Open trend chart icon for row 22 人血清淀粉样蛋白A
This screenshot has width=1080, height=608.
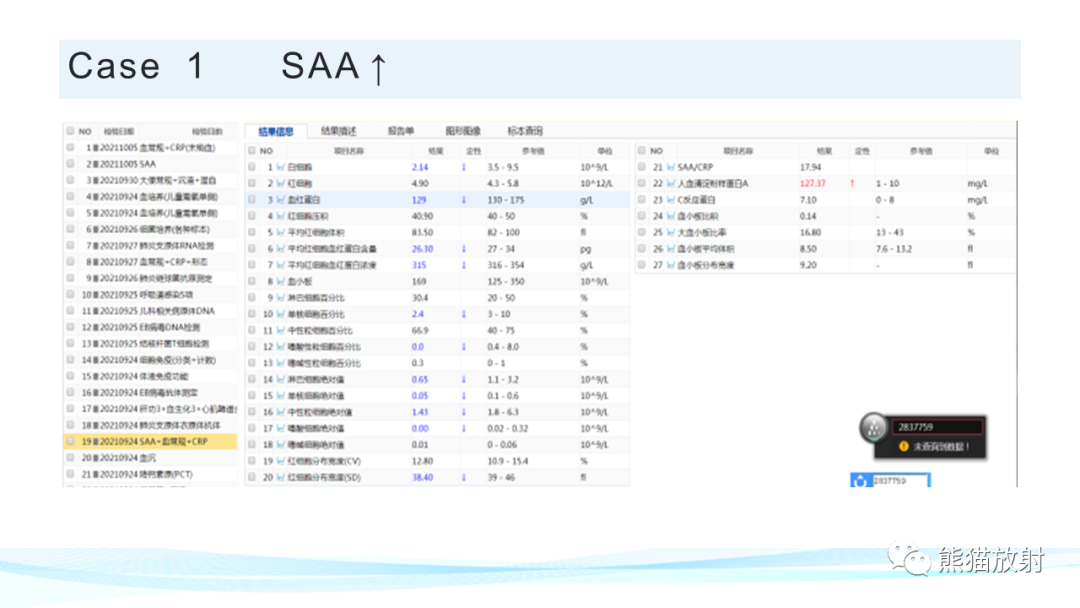pyautogui.click(x=671, y=184)
